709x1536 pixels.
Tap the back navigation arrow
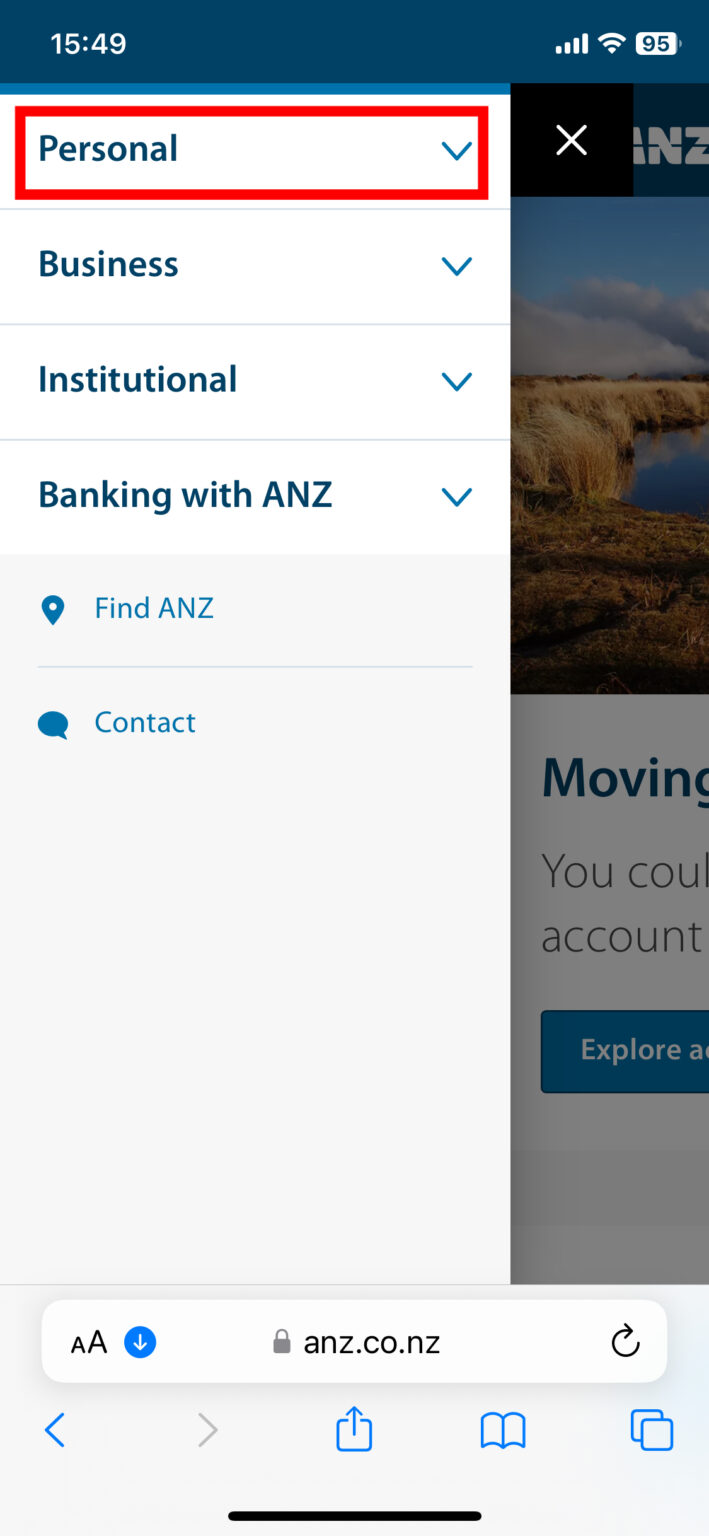pyautogui.click(x=55, y=1429)
